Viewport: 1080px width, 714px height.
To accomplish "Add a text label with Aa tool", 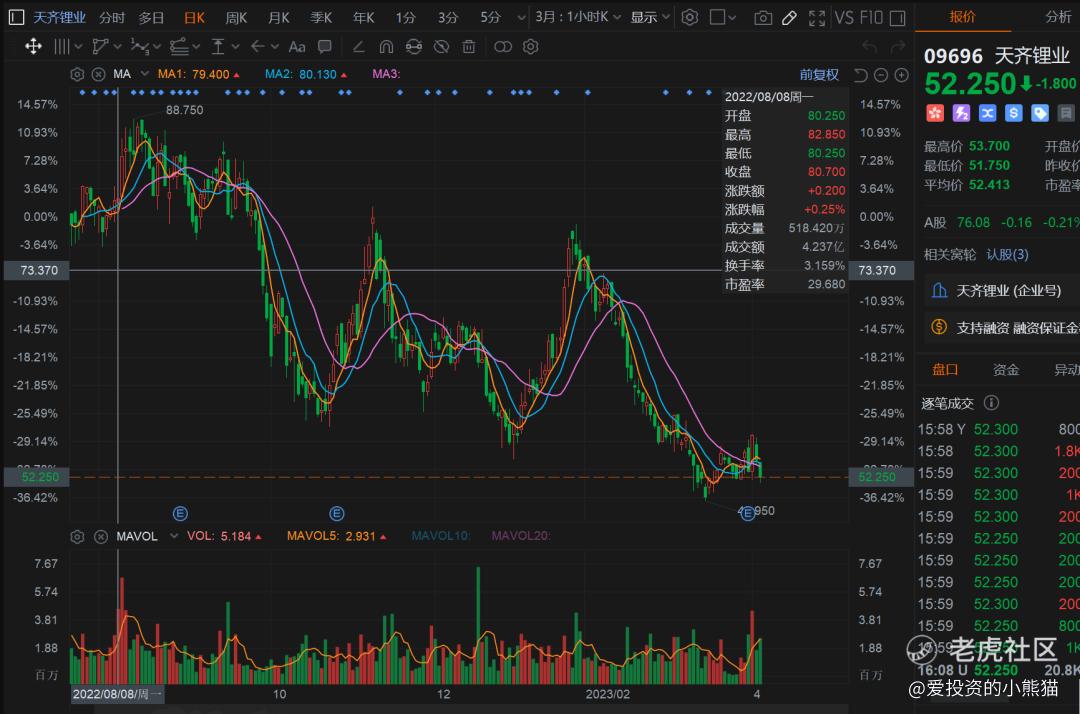I will tap(297, 47).
